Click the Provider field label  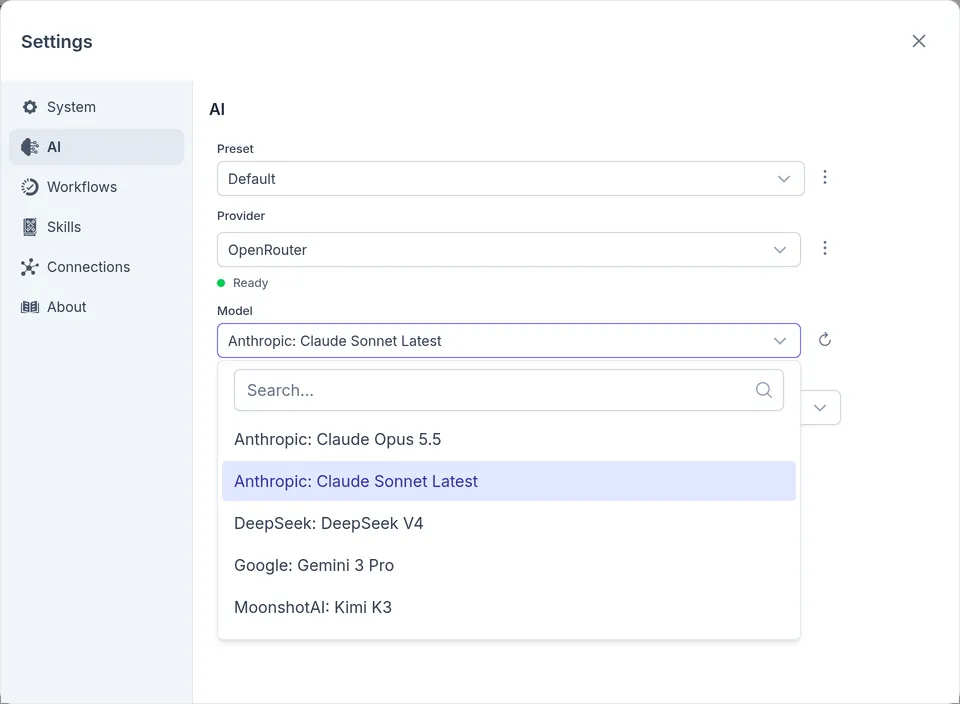click(x=241, y=215)
